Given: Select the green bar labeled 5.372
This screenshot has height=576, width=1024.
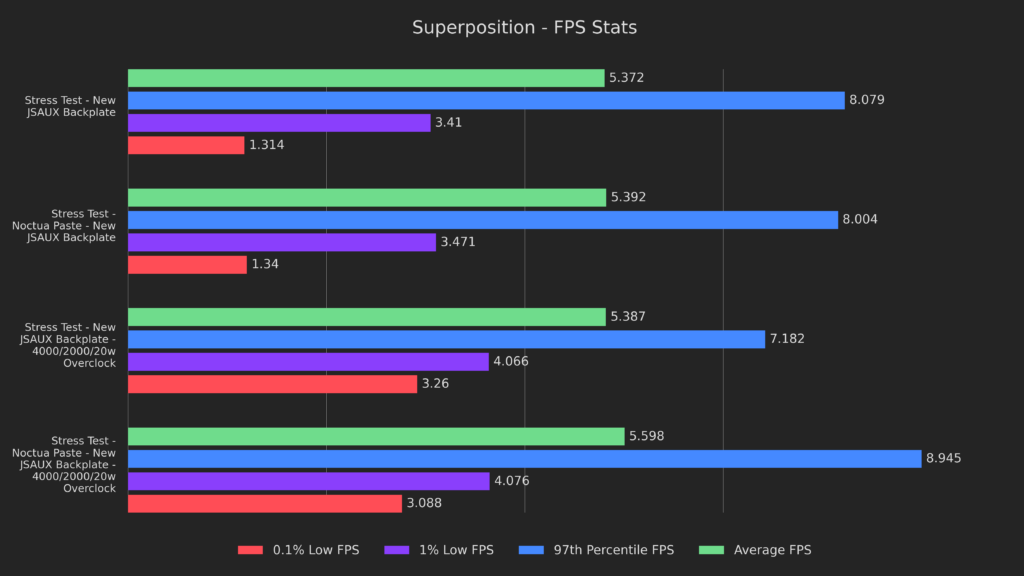Looking at the screenshot, I should point(366,78).
